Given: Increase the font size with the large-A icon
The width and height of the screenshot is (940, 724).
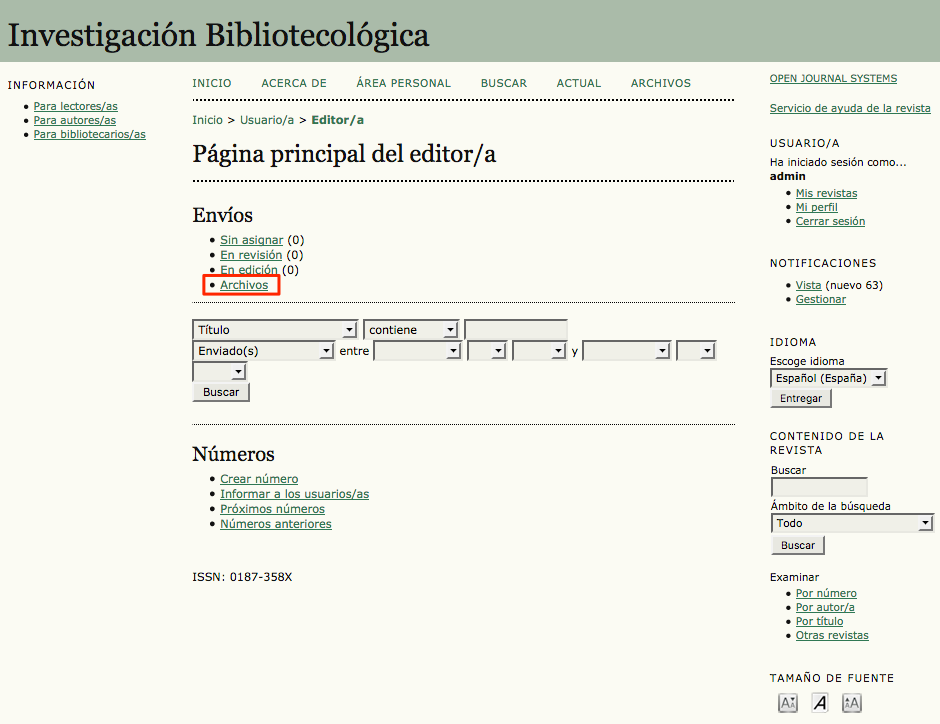Looking at the screenshot, I should 852,703.
